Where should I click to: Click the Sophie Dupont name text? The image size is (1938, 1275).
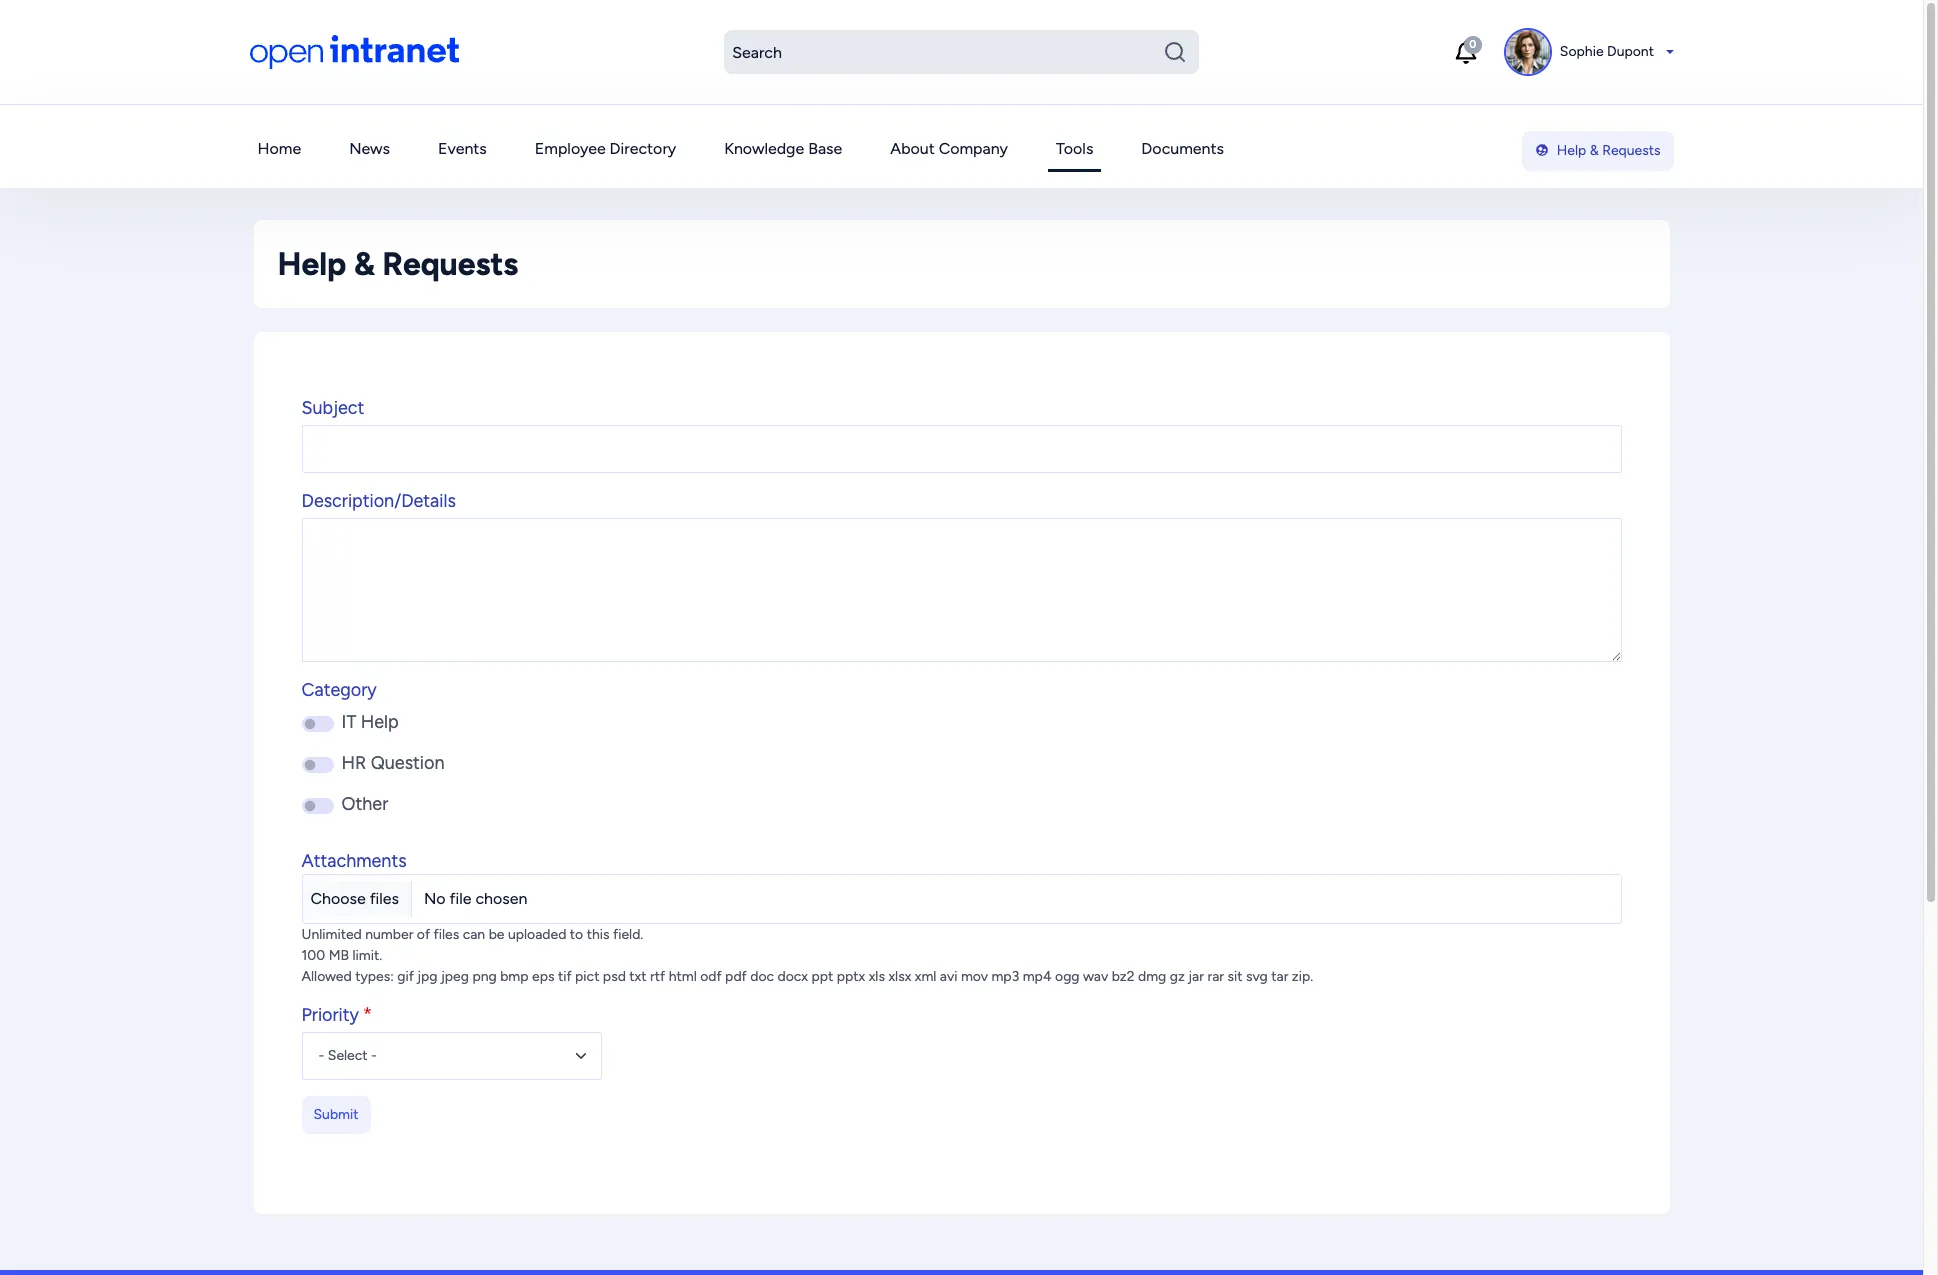point(1606,52)
